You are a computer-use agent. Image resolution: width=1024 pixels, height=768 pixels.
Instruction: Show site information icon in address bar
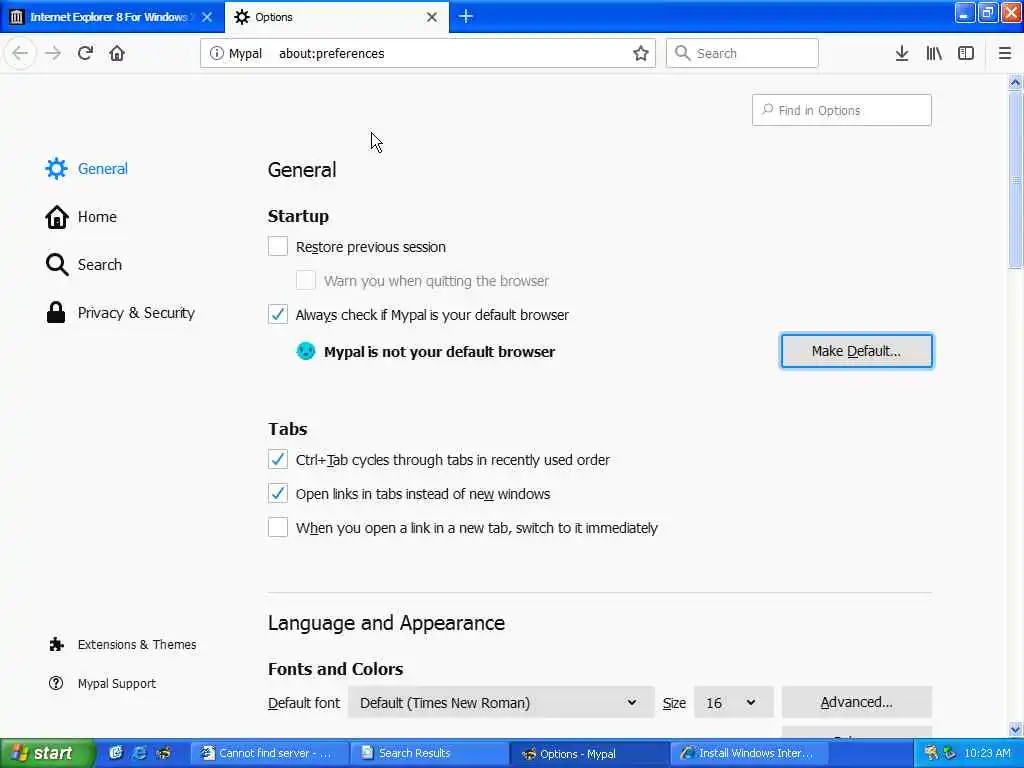coord(216,54)
